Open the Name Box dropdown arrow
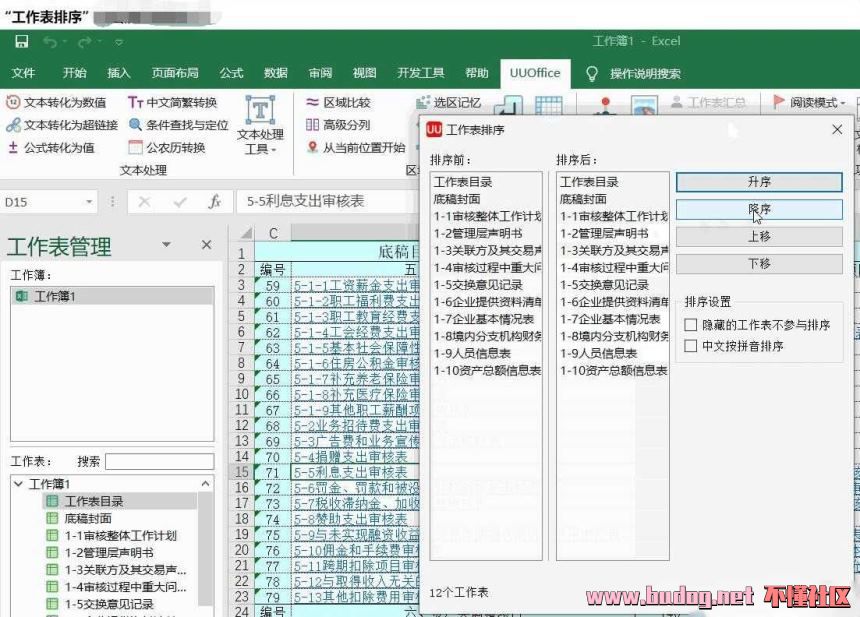The image size is (860, 617). [x=89, y=202]
